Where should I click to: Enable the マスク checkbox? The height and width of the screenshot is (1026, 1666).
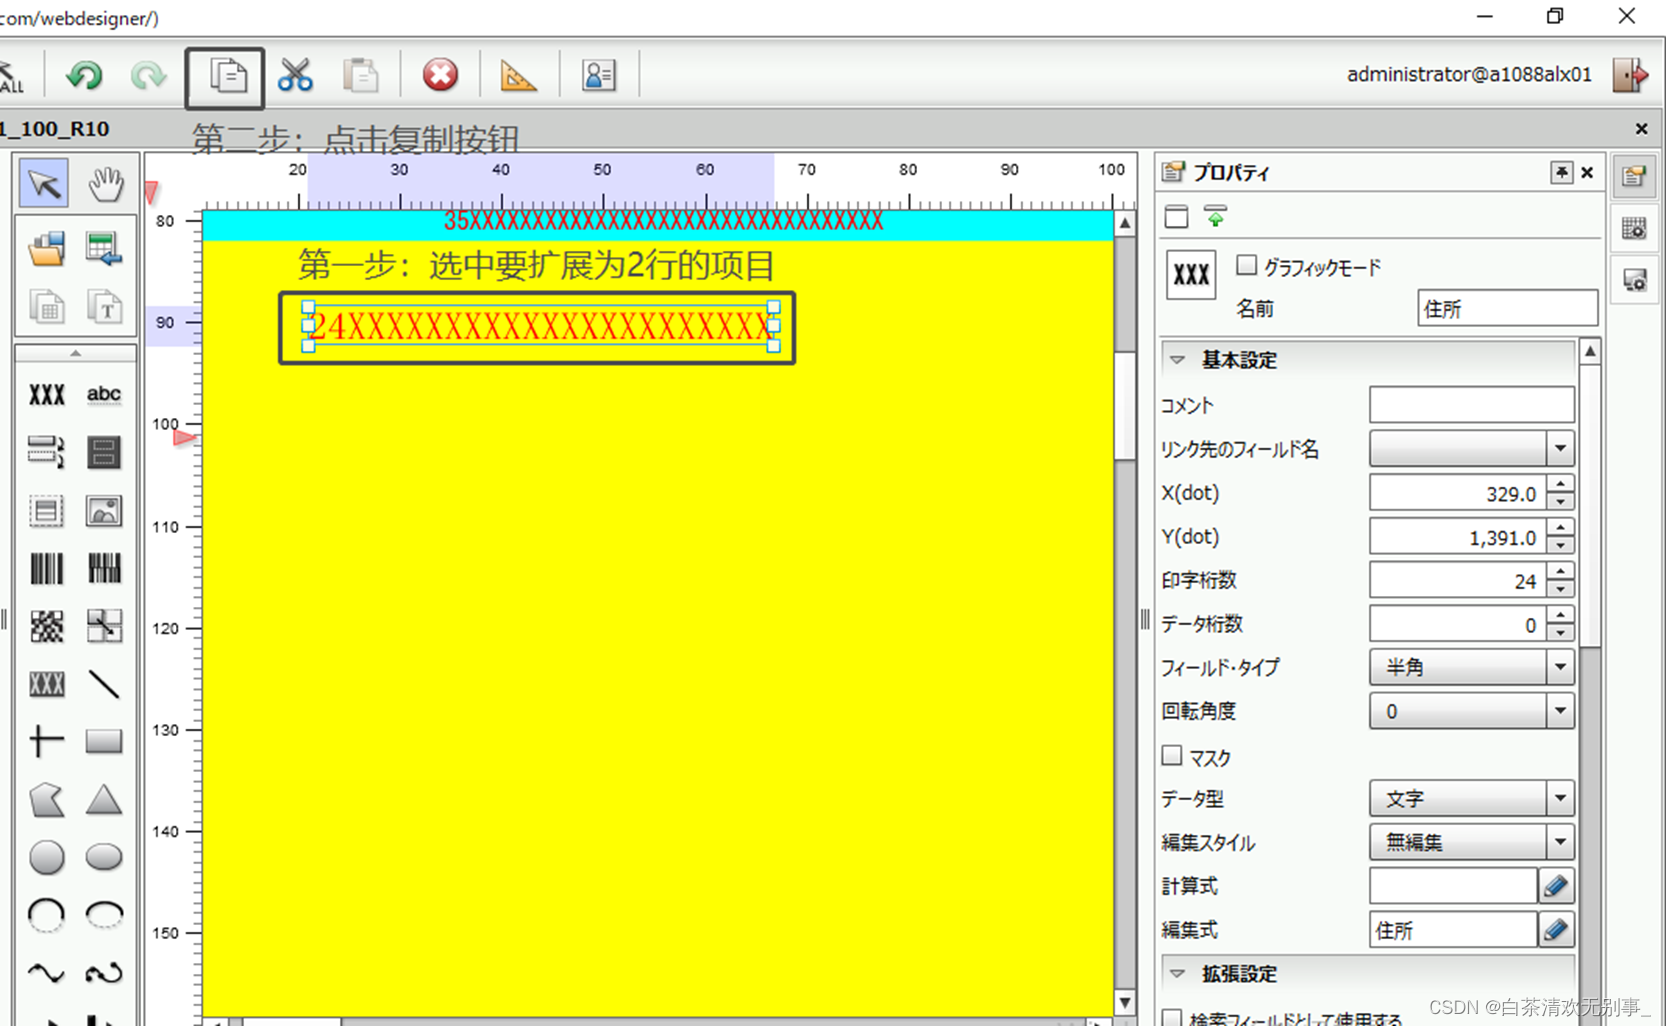(1171, 755)
